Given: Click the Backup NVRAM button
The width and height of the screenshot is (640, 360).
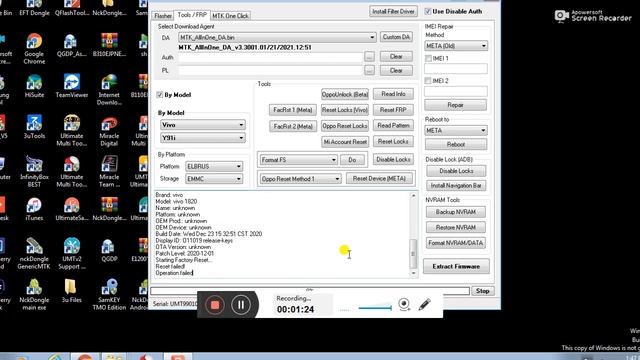Looking at the screenshot, I should coord(456,212).
